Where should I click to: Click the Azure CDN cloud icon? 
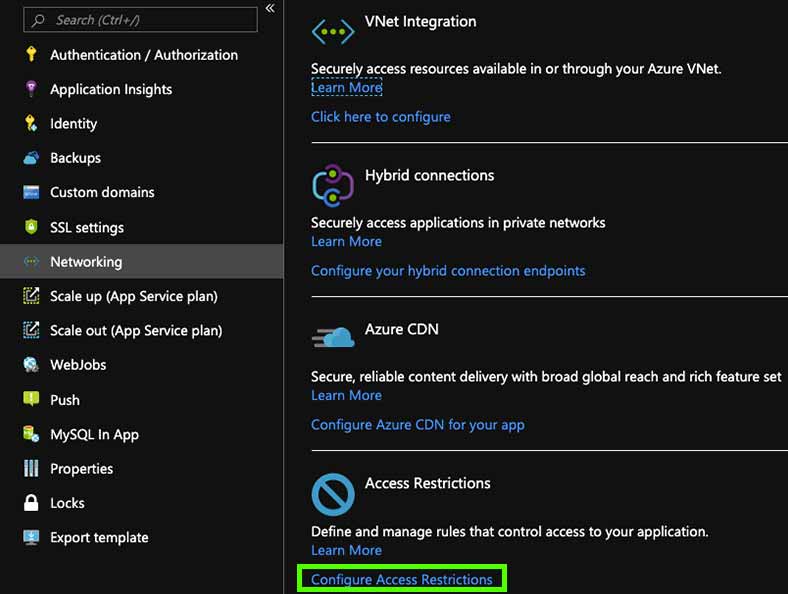(x=333, y=337)
